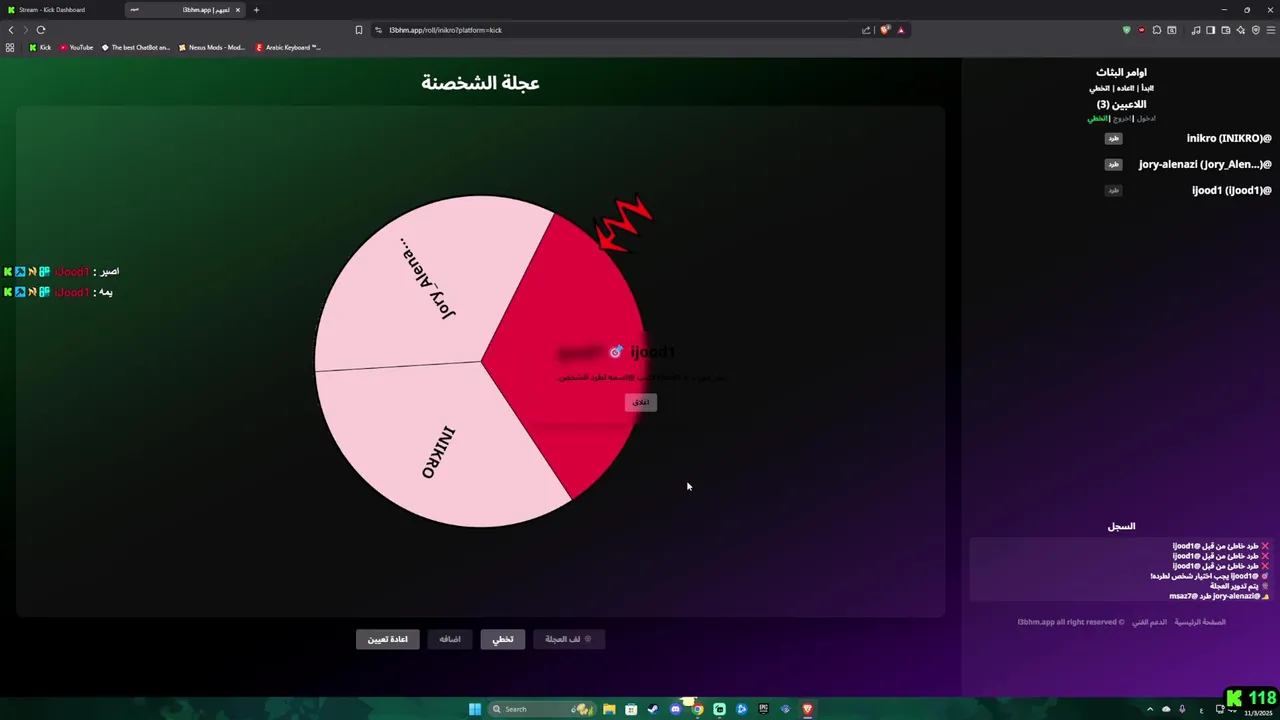Switch to the Stream - Kick Dashboard tab
This screenshot has height=720, width=1280.
pos(60,10)
